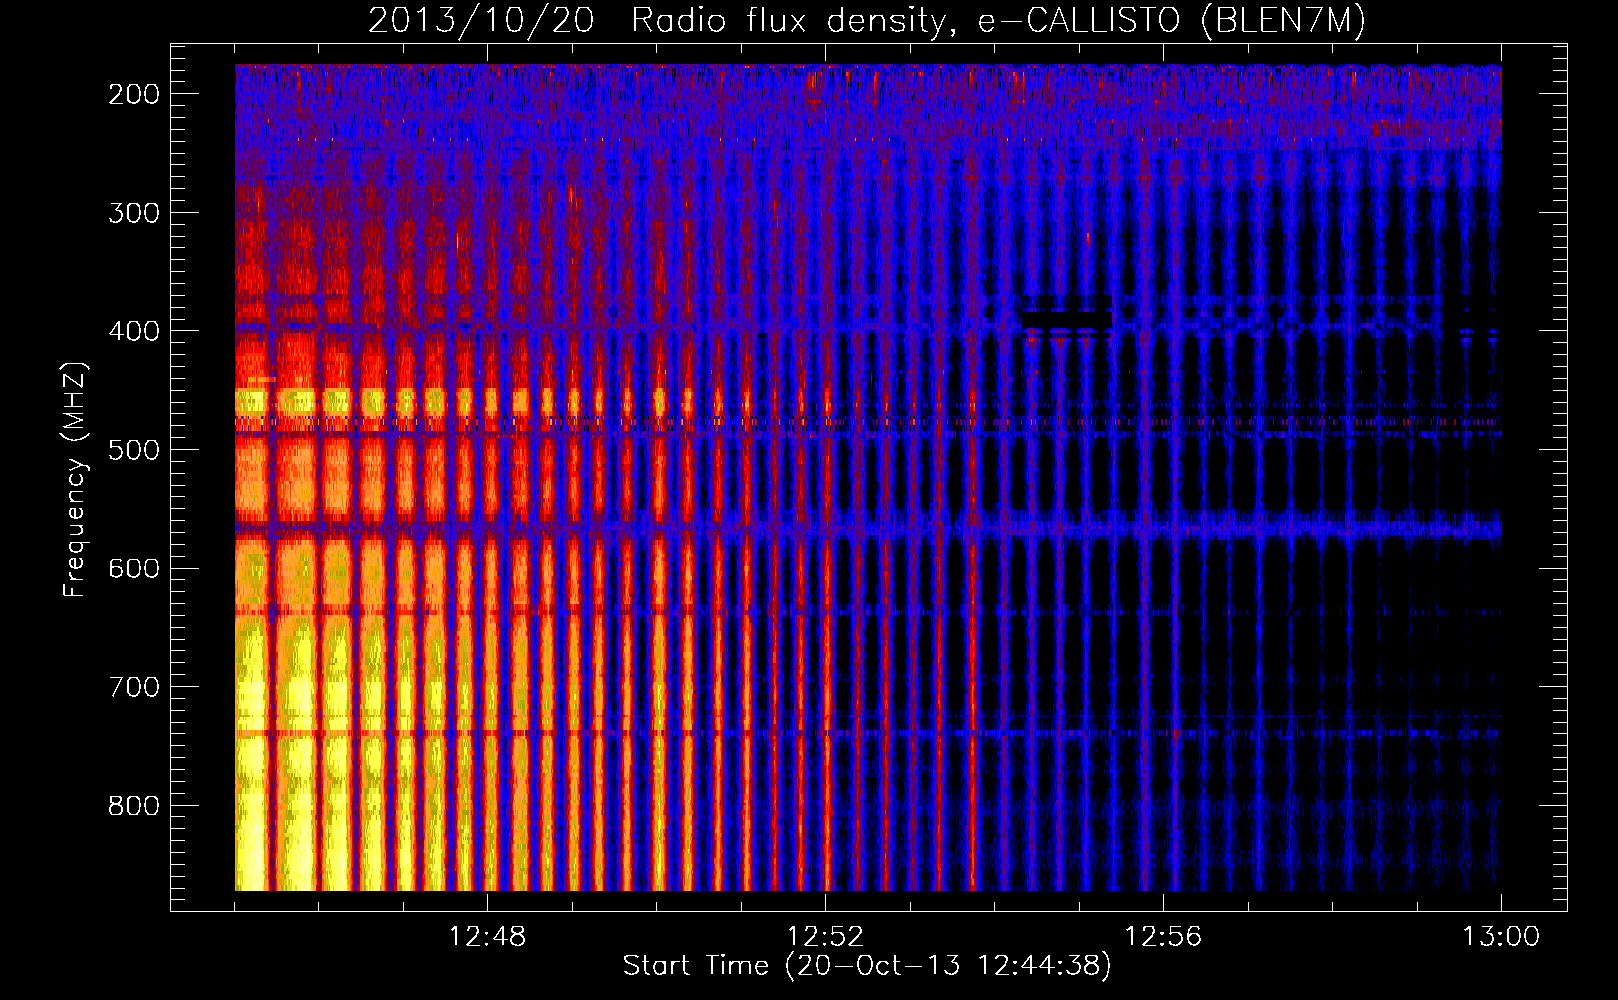Click the 300 frequency tick label
The width and height of the screenshot is (1618, 1000).
[134, 213]
